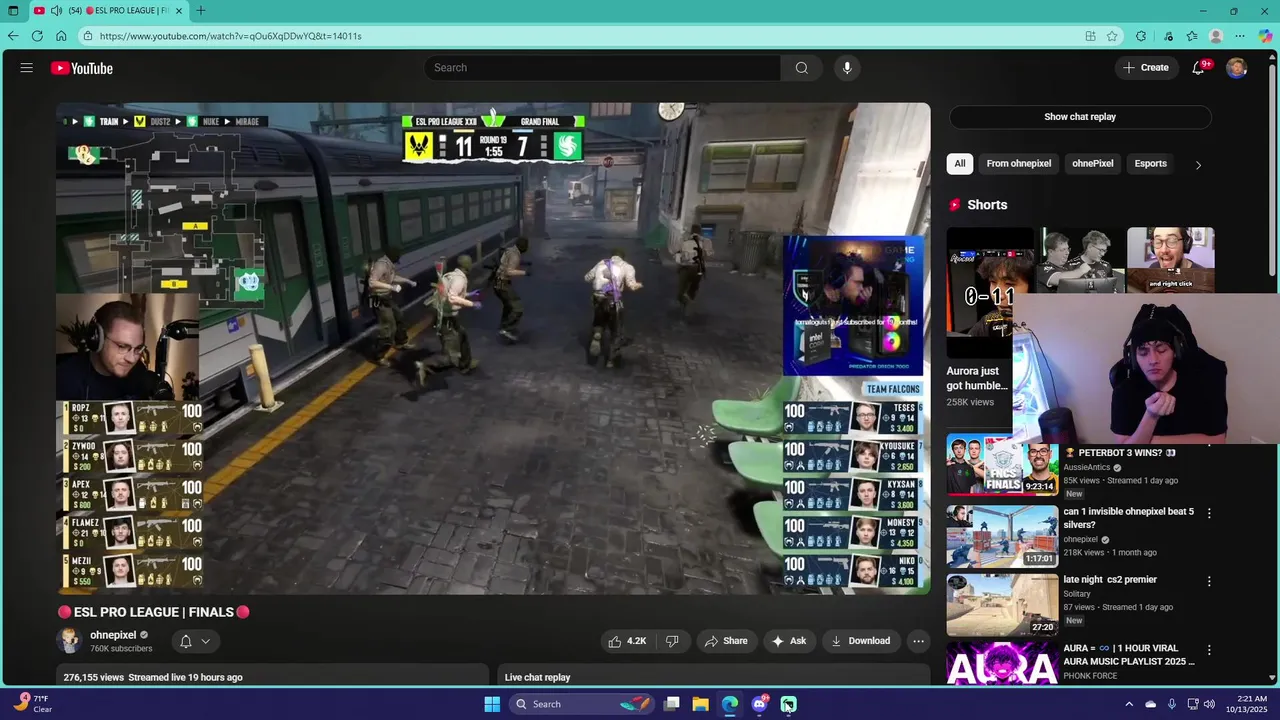Open the YouTube account avatar menu
1280x720 pixels.
click(1237, 68)
